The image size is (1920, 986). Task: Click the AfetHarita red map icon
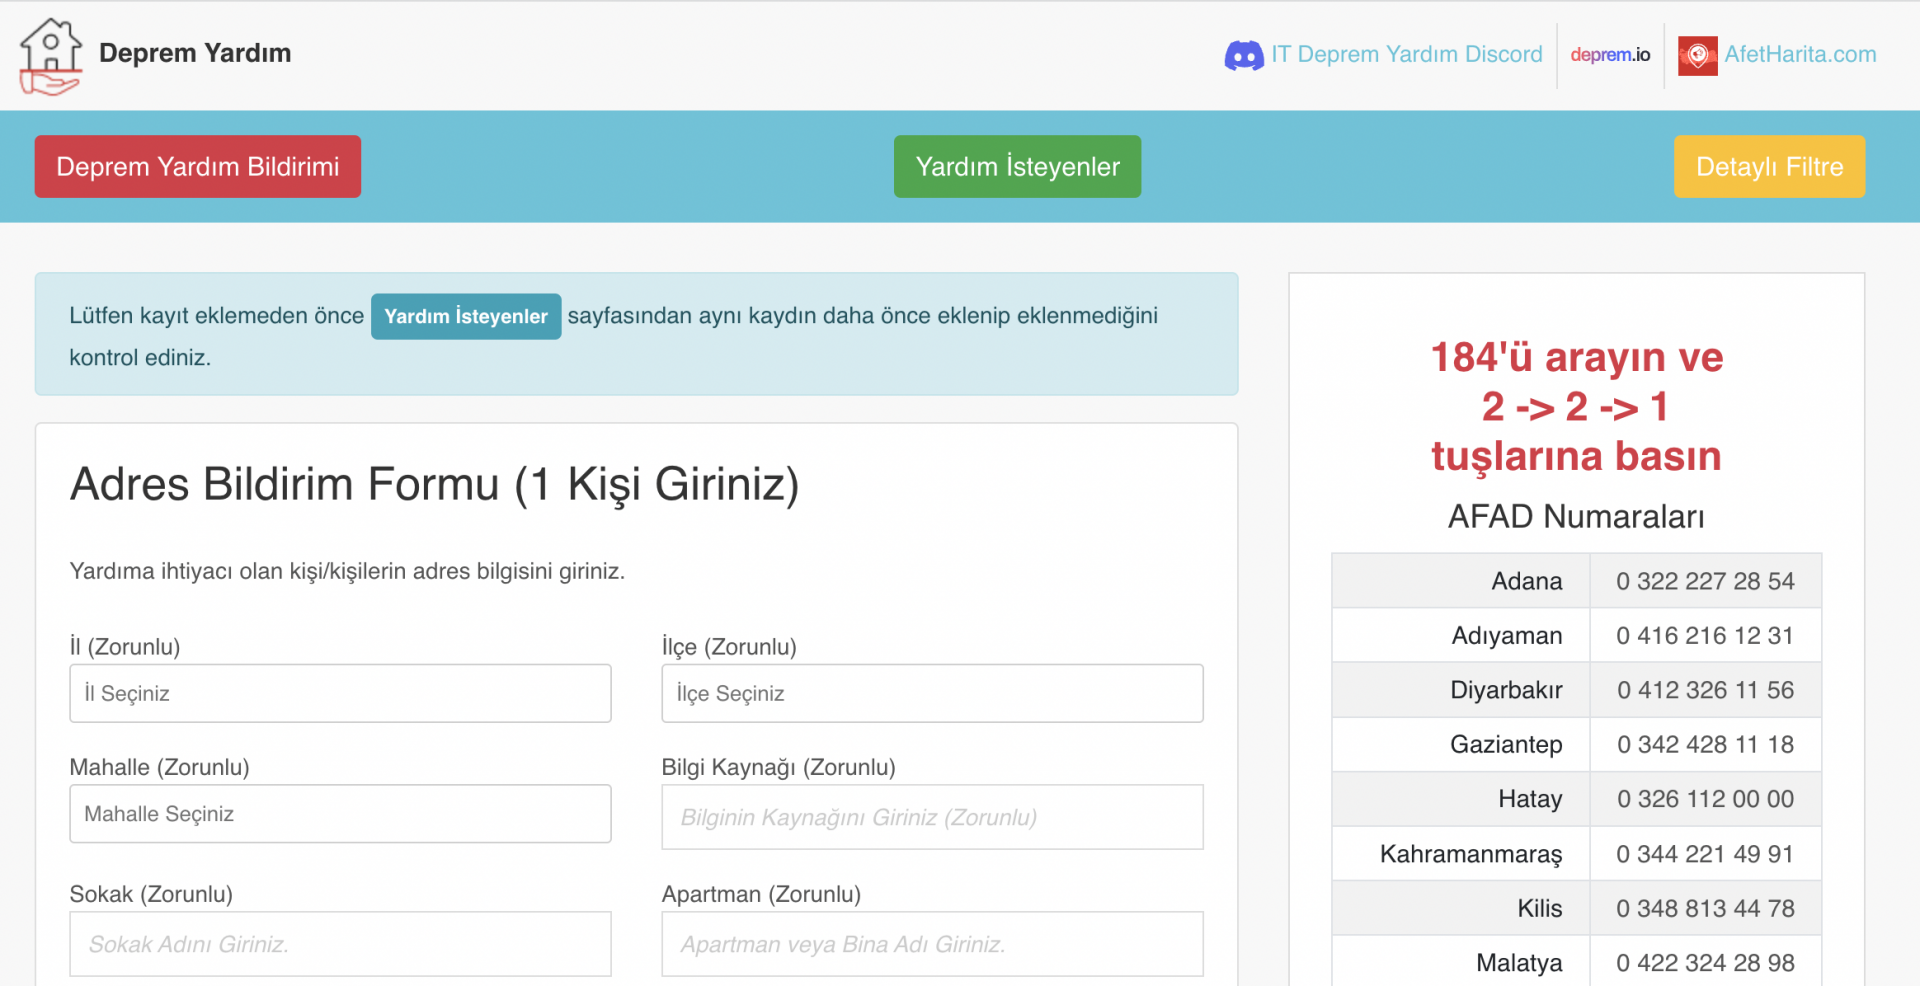coord(1697,55)
